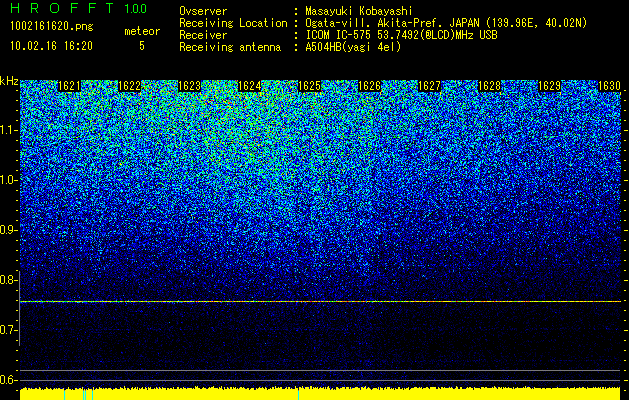The width and height of the screenshot is (629, 400).
Task: Click the 1621 time marker label
Action: pos(69,86)
